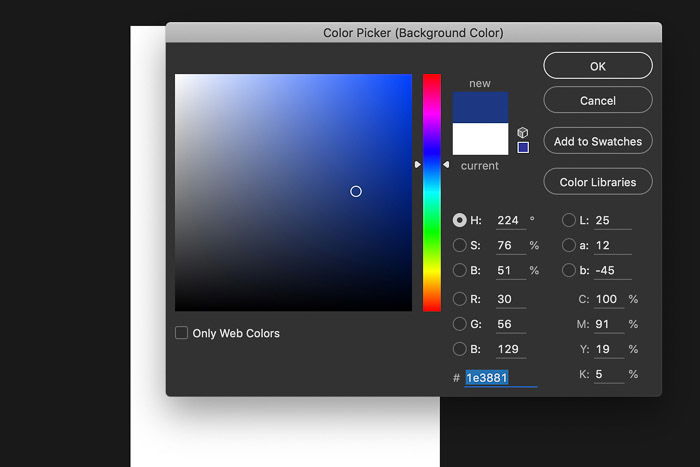The image size is (700, 467).
Task: Click the new color blue swatch
Action: pos(480,108)
